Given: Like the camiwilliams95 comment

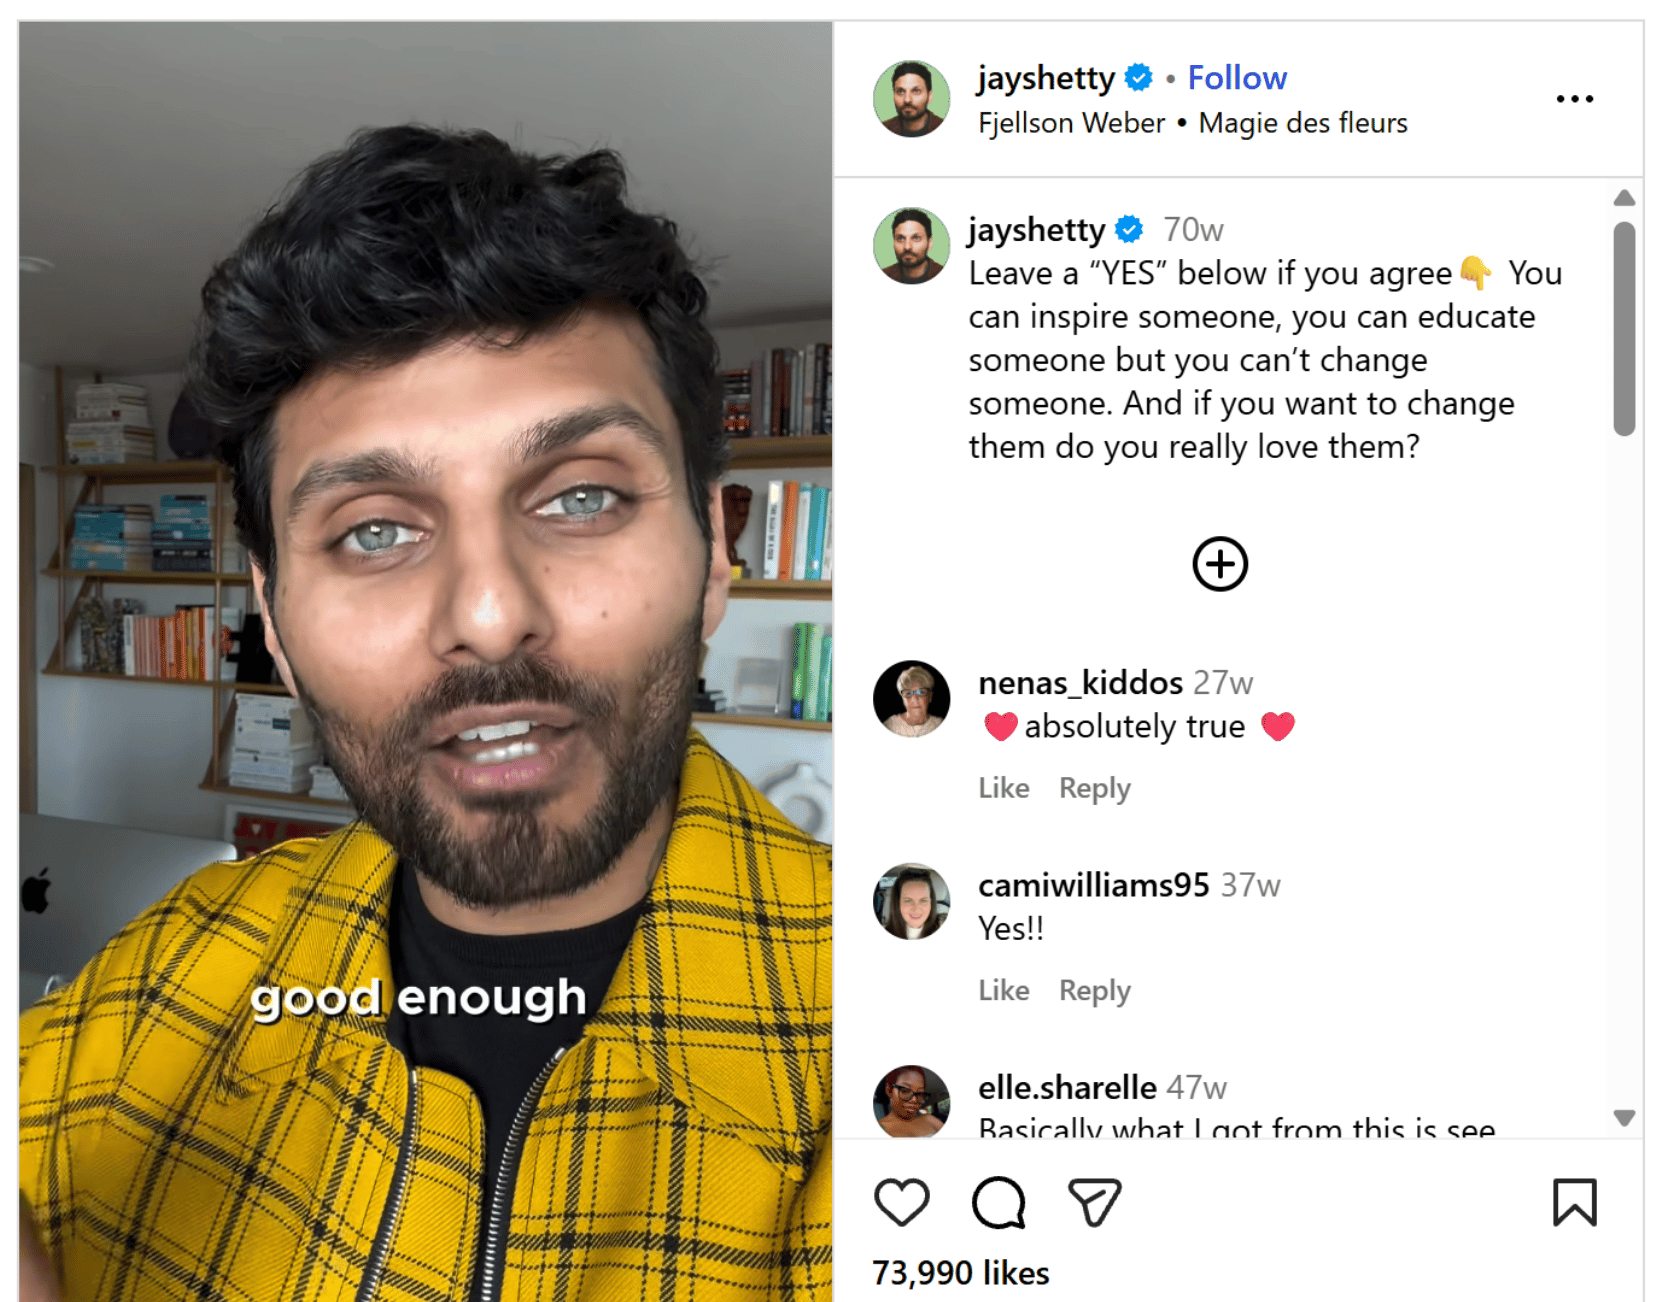Looking at the screenshot, I should (1003, 990).
